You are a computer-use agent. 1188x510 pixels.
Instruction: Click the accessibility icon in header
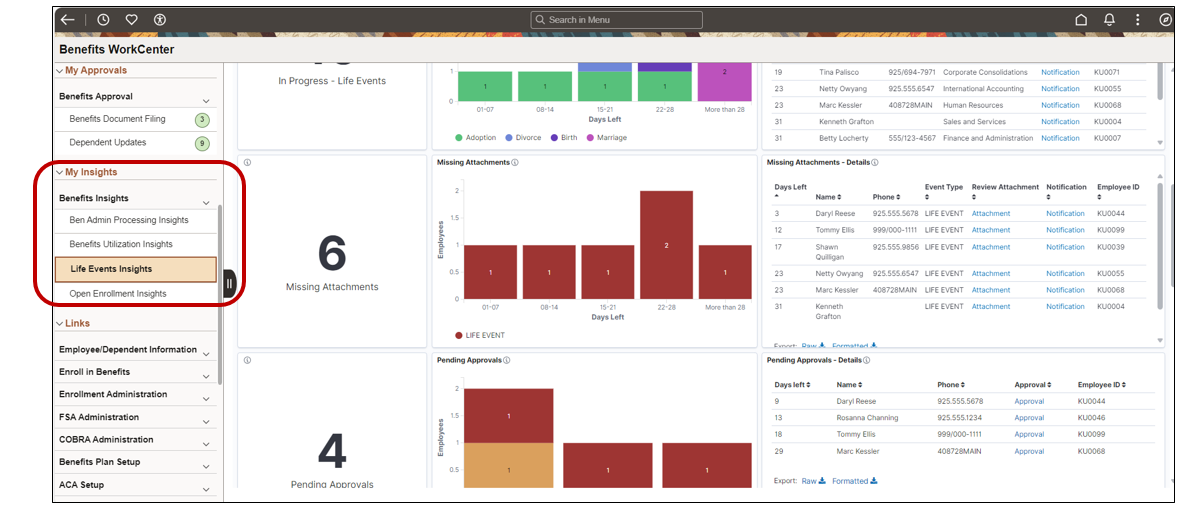[159, 20]
